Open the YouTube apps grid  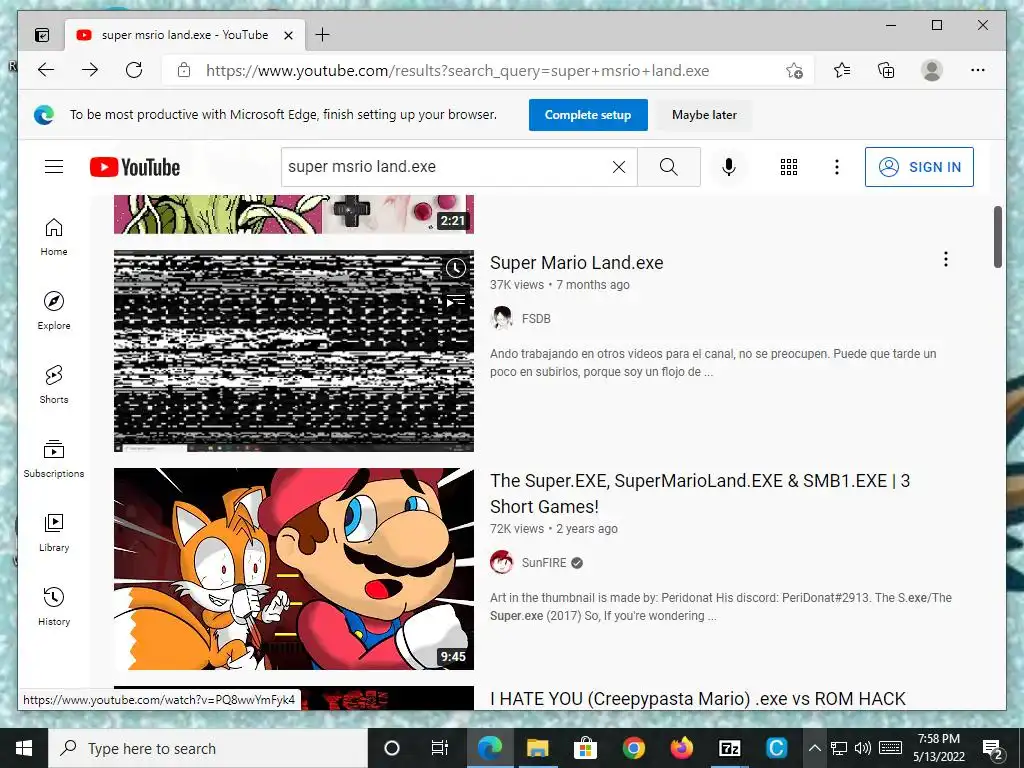point(789,167)
